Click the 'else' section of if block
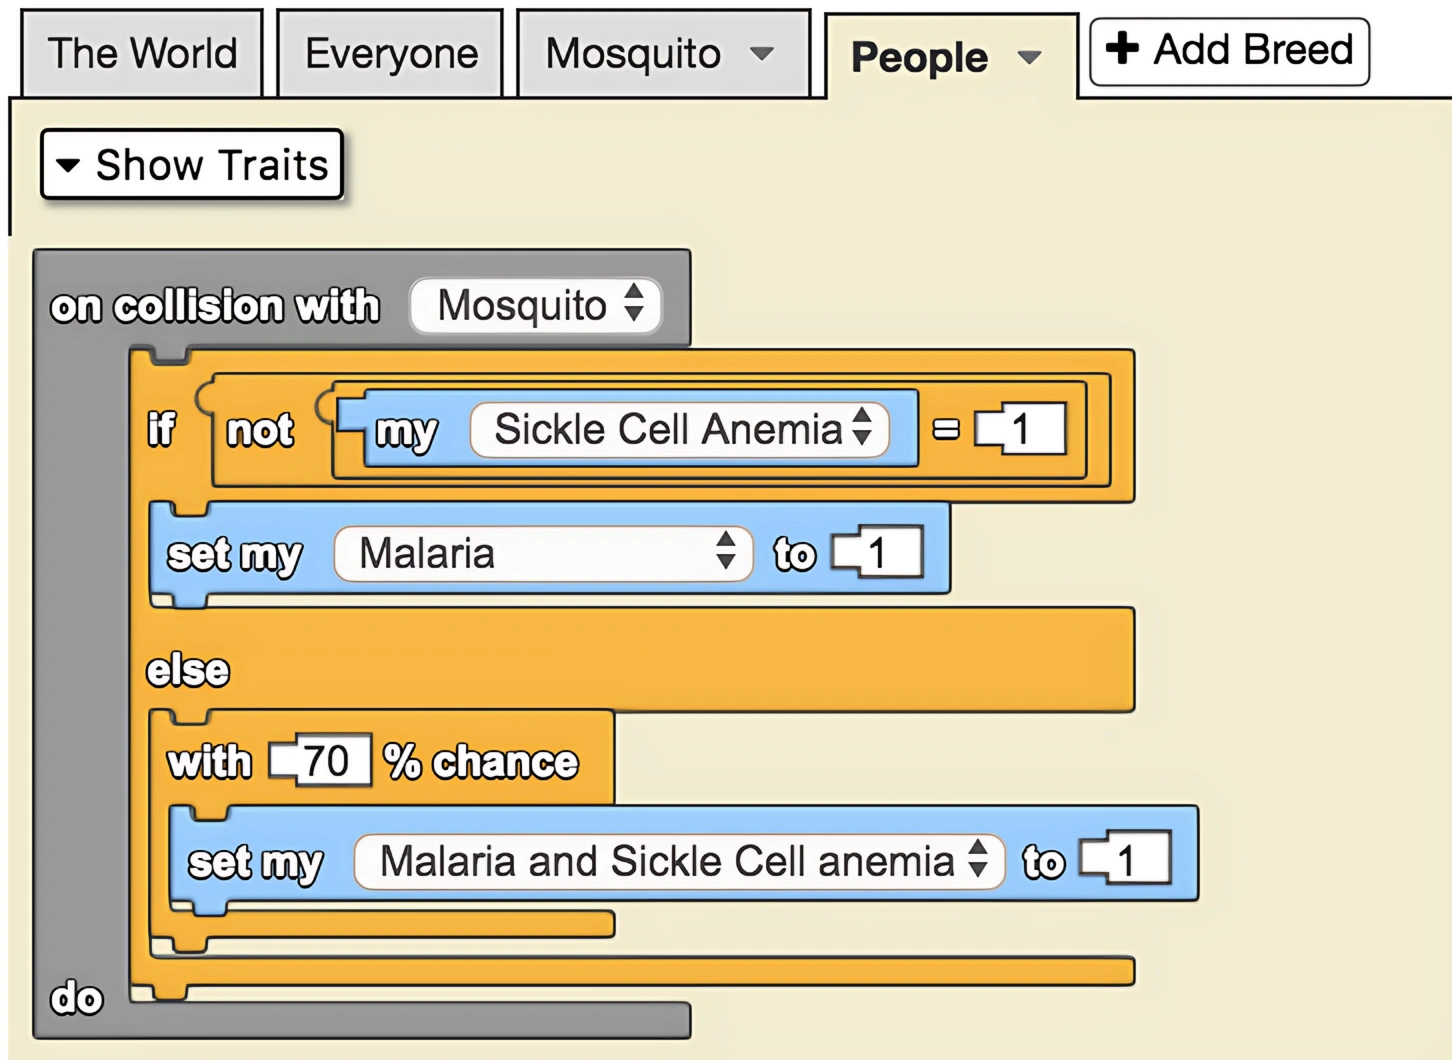 188,670
